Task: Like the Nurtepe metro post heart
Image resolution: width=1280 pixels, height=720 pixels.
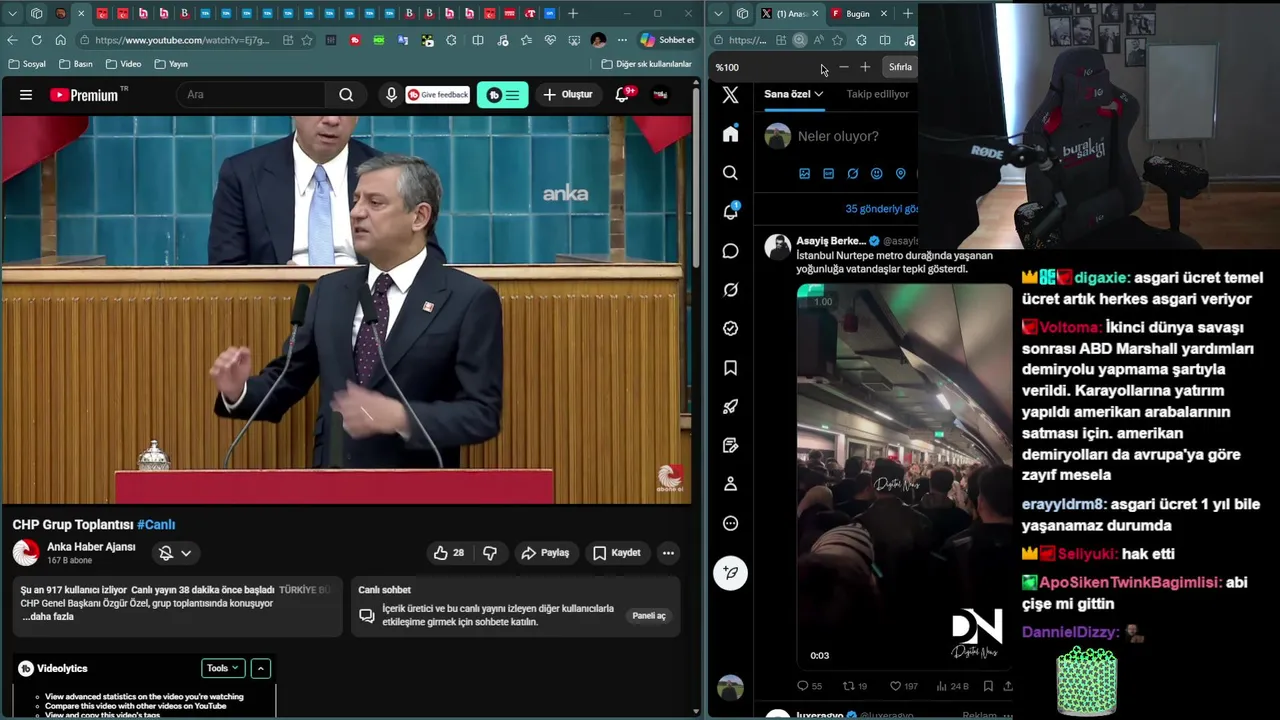Action: tap(904, 686)
